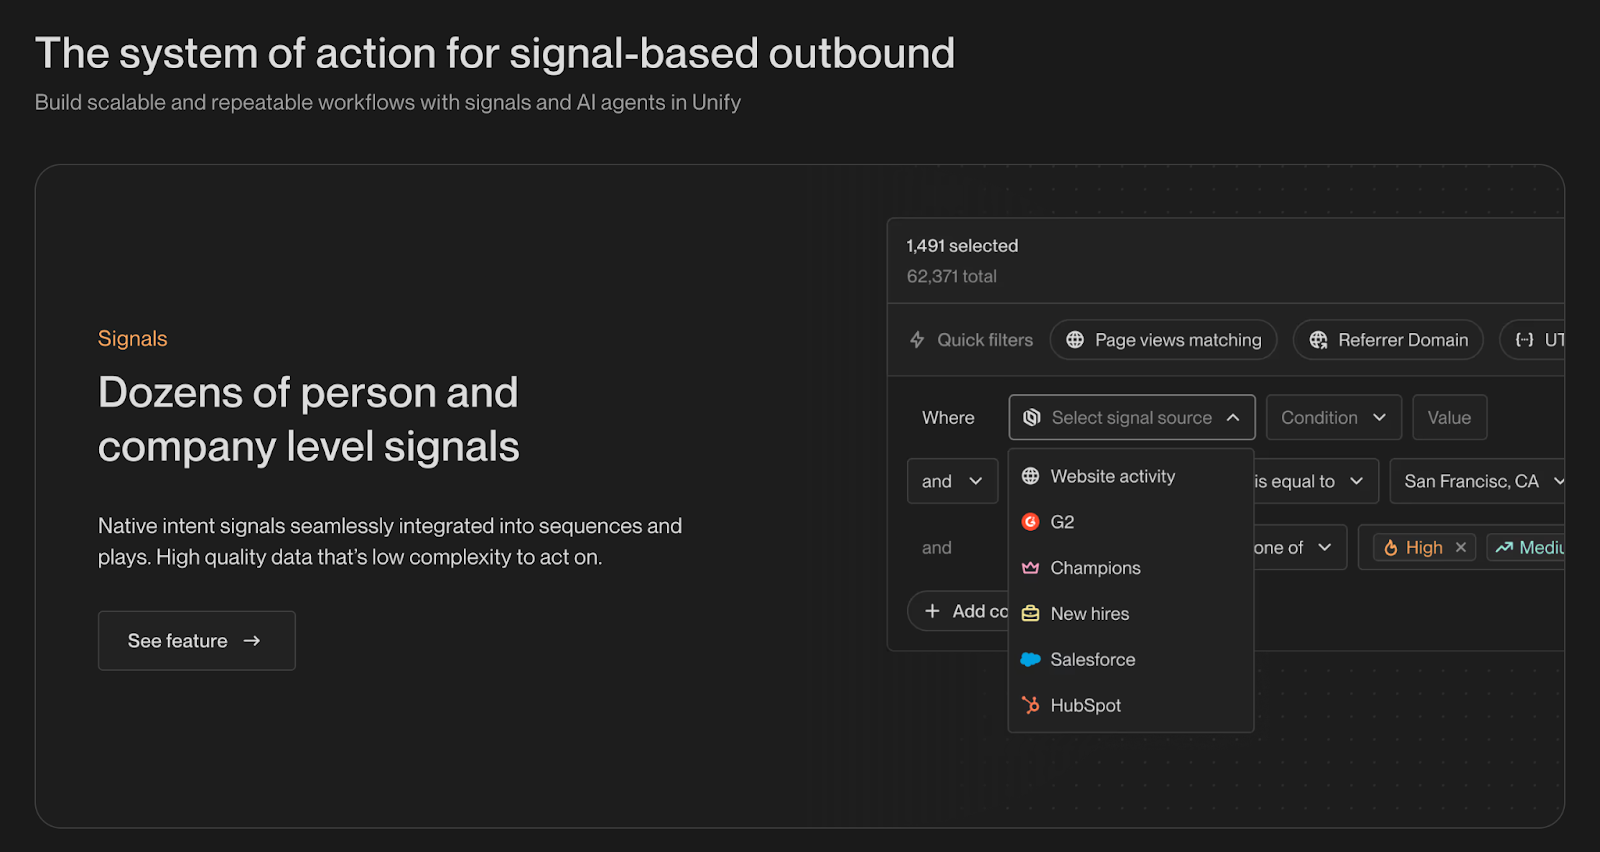Click the Referrer Domain globe icon
This screenshot has height=852, width=1600.
[x=1318, y=340]
